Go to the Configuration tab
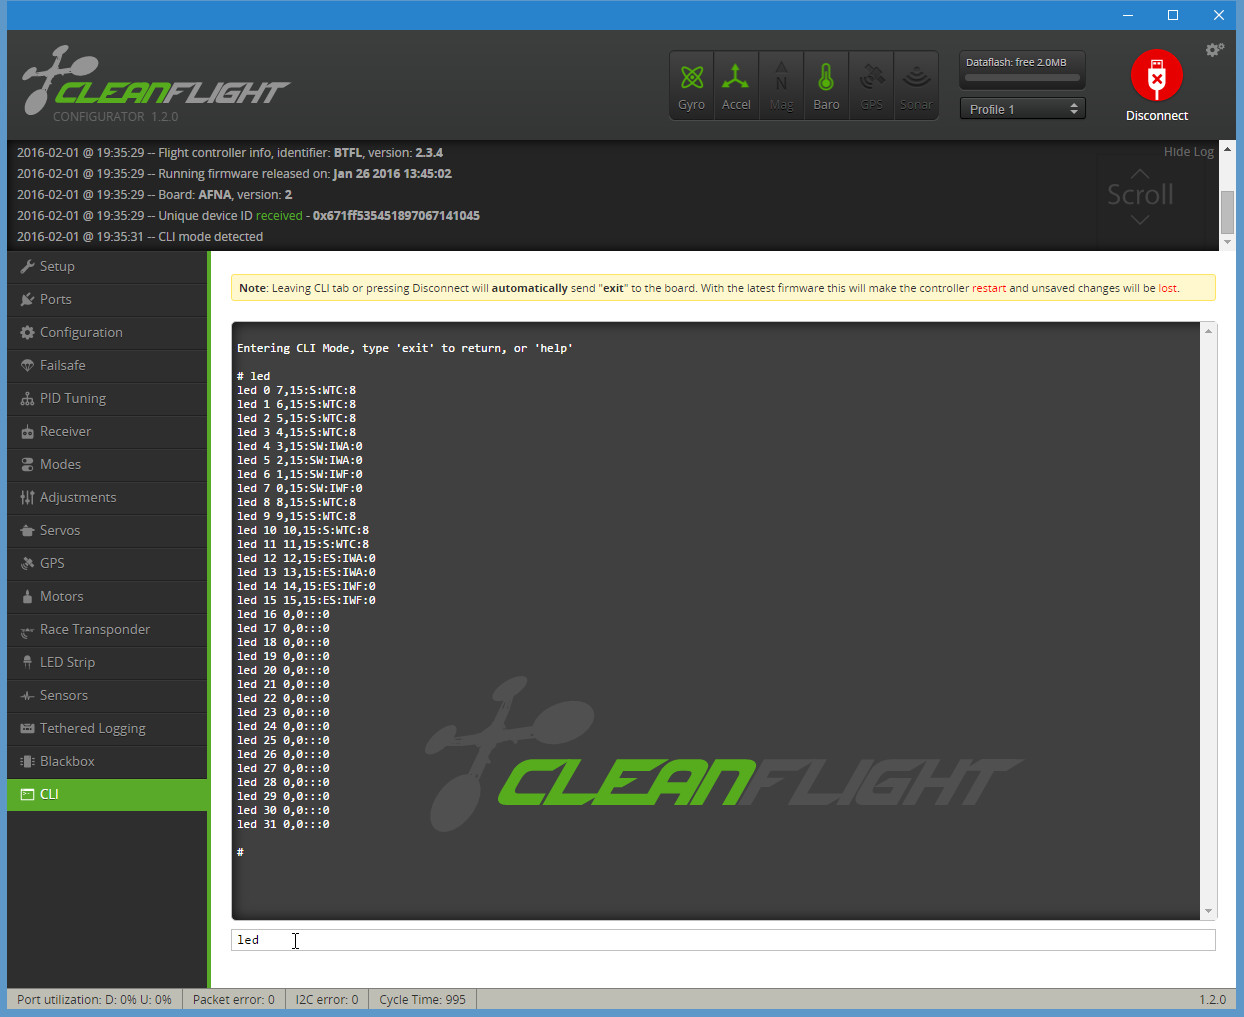1244x1017 pixels. [107, 333]
